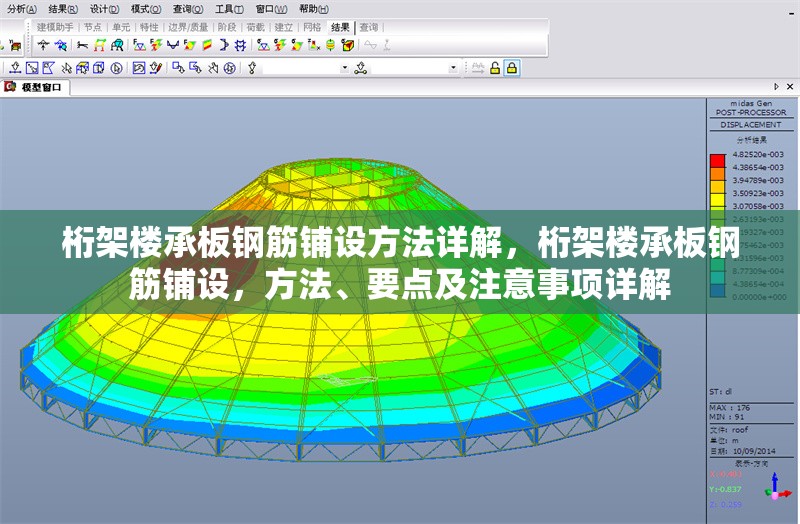The image size is (800, 524).
Task: Click the select volume box icon
Action: coord(99,68)
